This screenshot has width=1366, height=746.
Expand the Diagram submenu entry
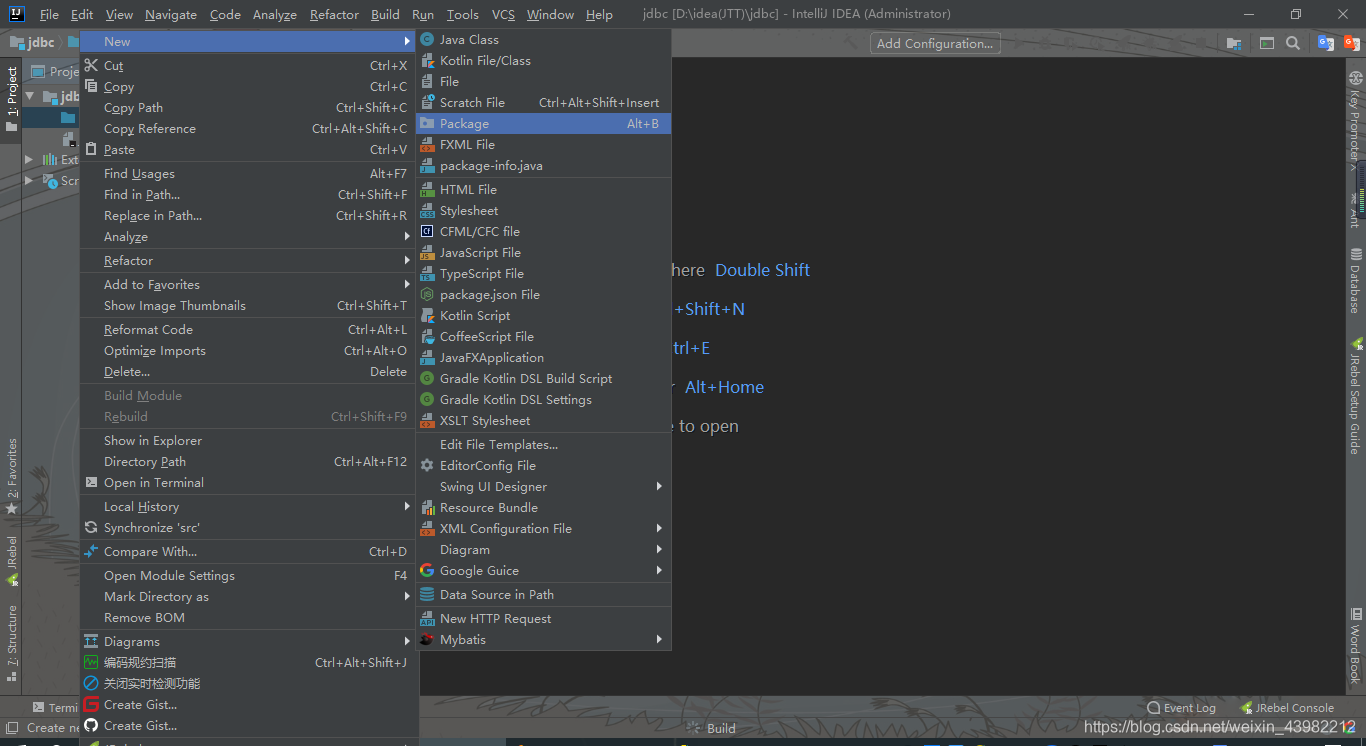[543, 549]
